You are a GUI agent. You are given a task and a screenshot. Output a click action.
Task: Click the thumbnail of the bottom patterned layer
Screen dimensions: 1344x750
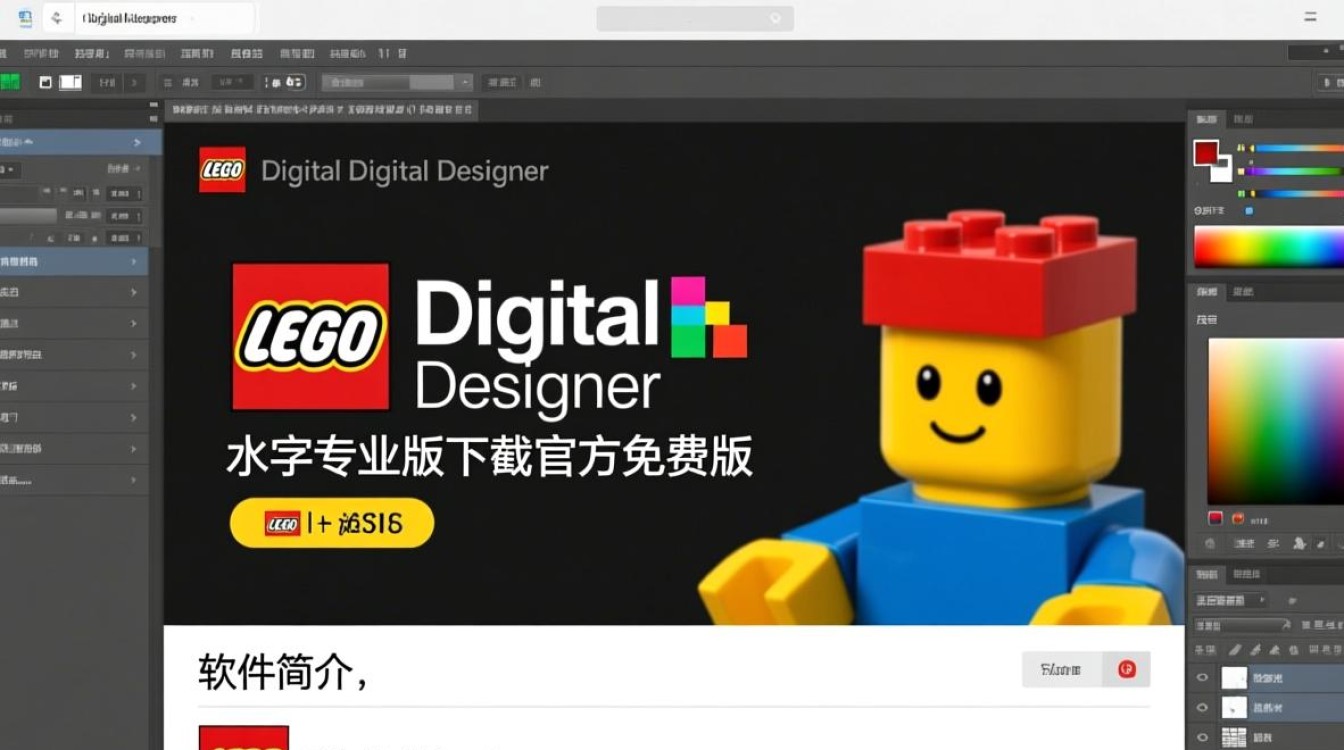[1235, 736]
